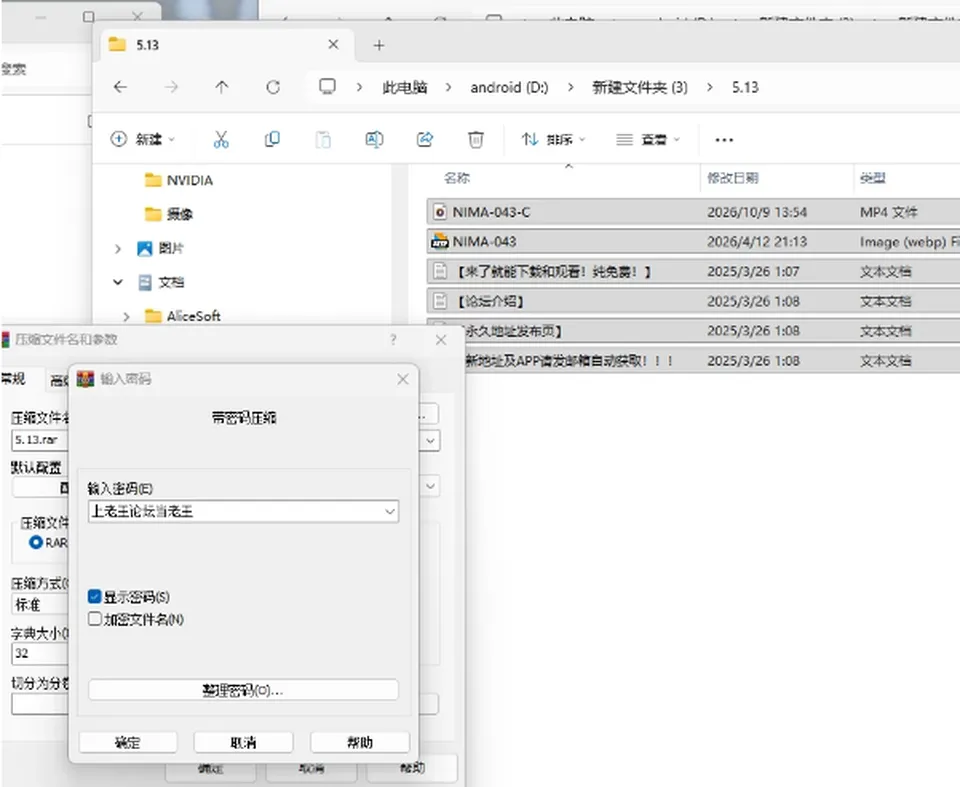Sort files by the 修改日期 column header

click(733, 178)
